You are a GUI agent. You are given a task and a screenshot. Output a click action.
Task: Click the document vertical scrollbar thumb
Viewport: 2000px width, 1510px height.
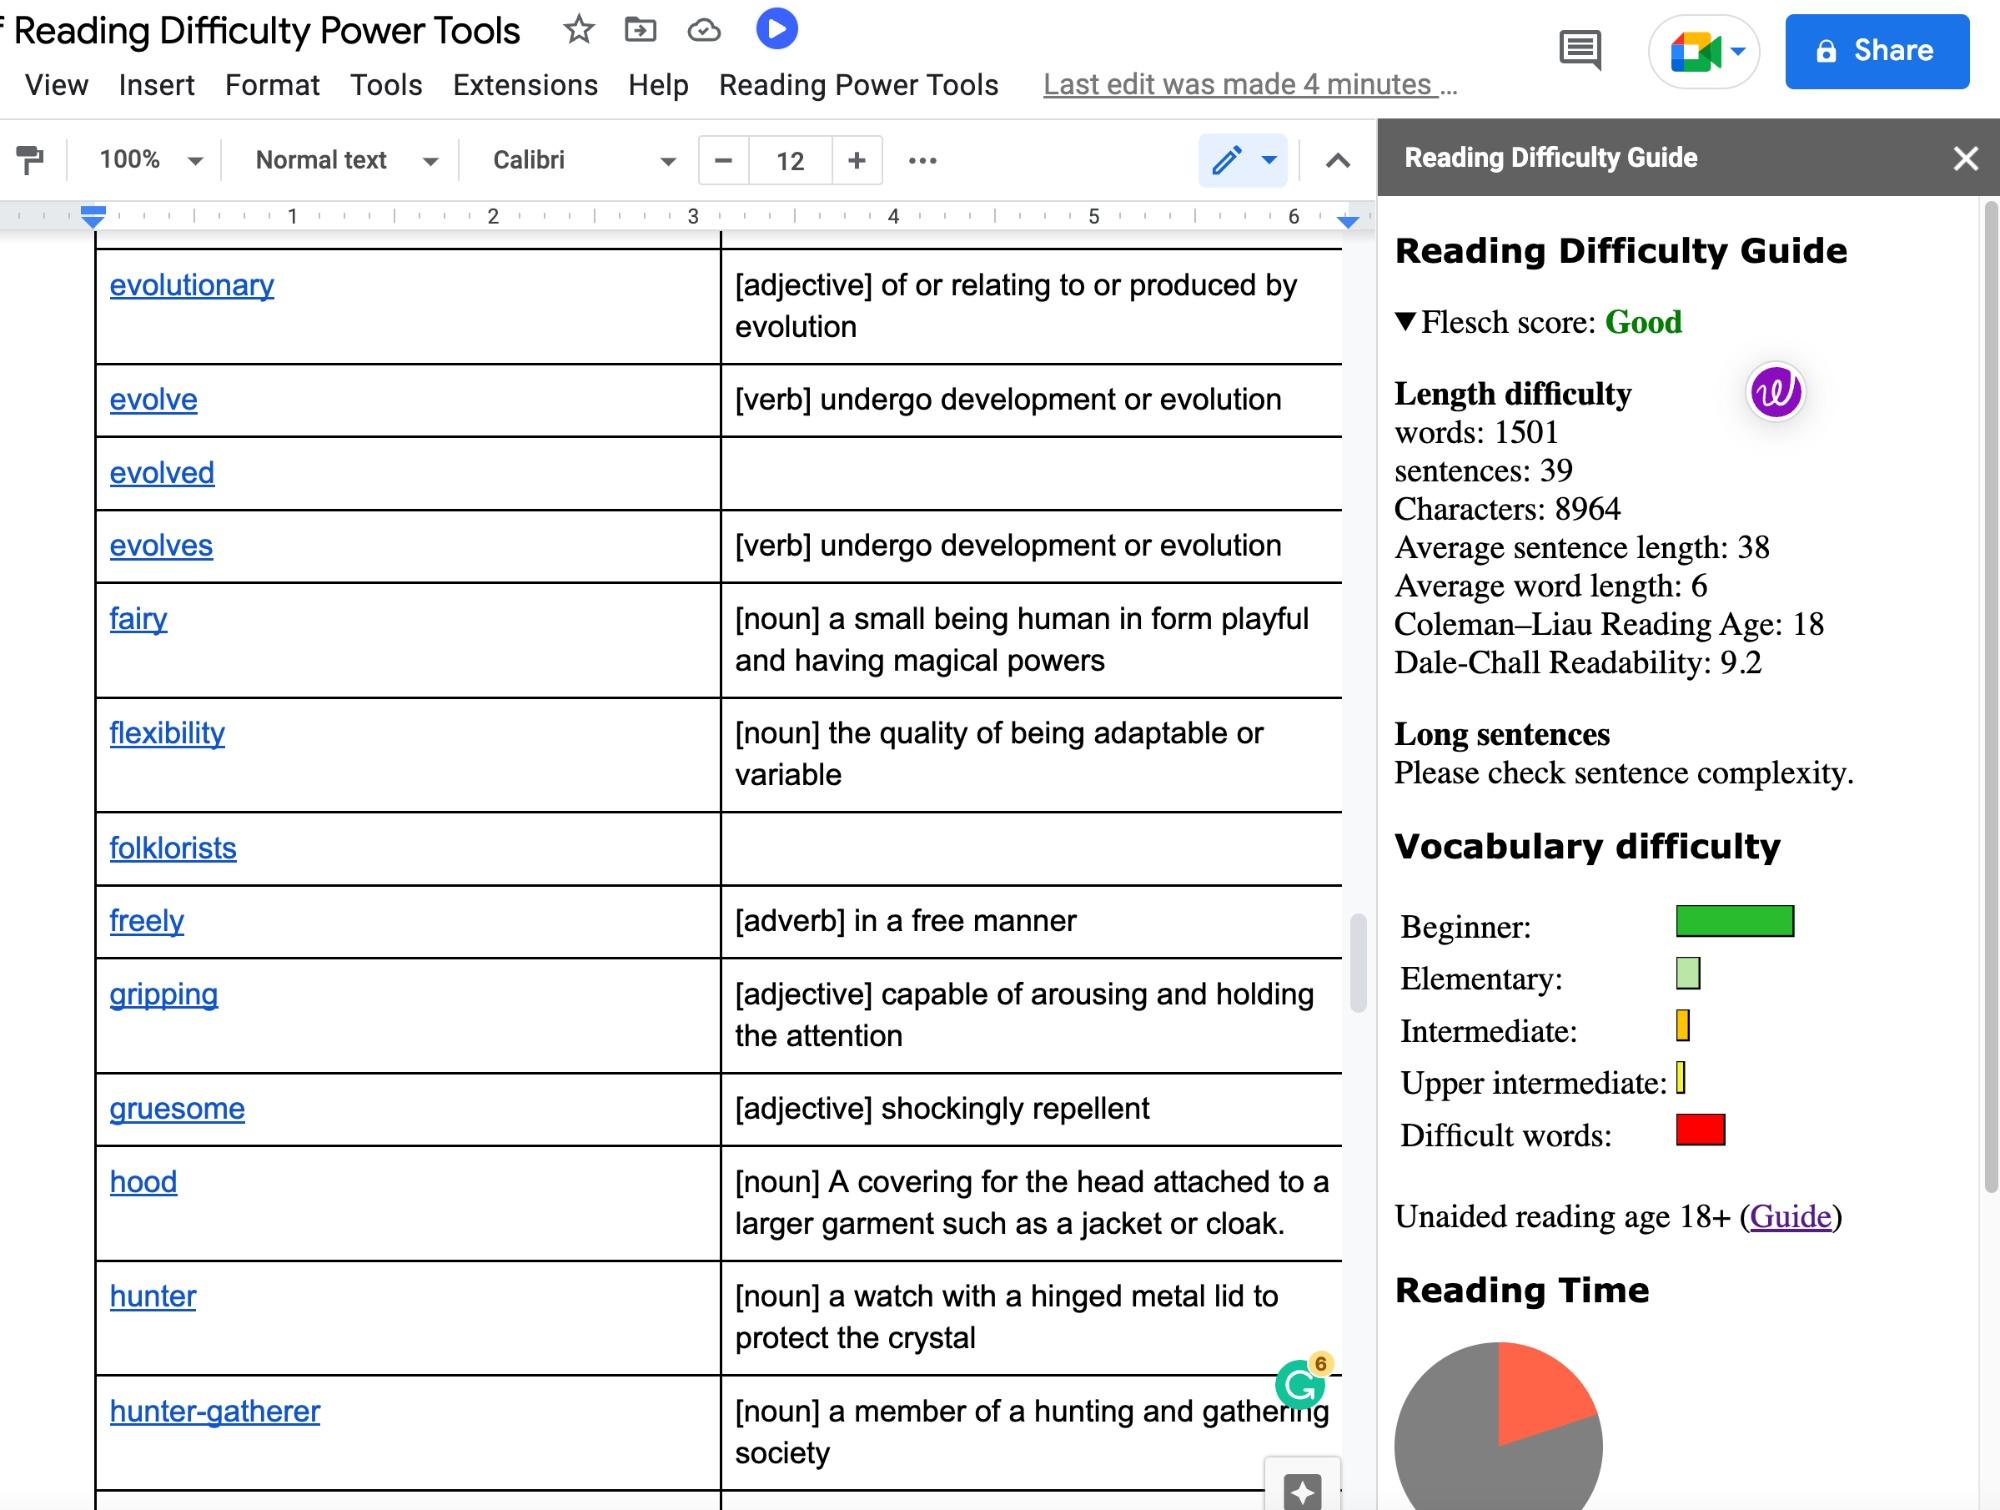[x=1358, y=963]
